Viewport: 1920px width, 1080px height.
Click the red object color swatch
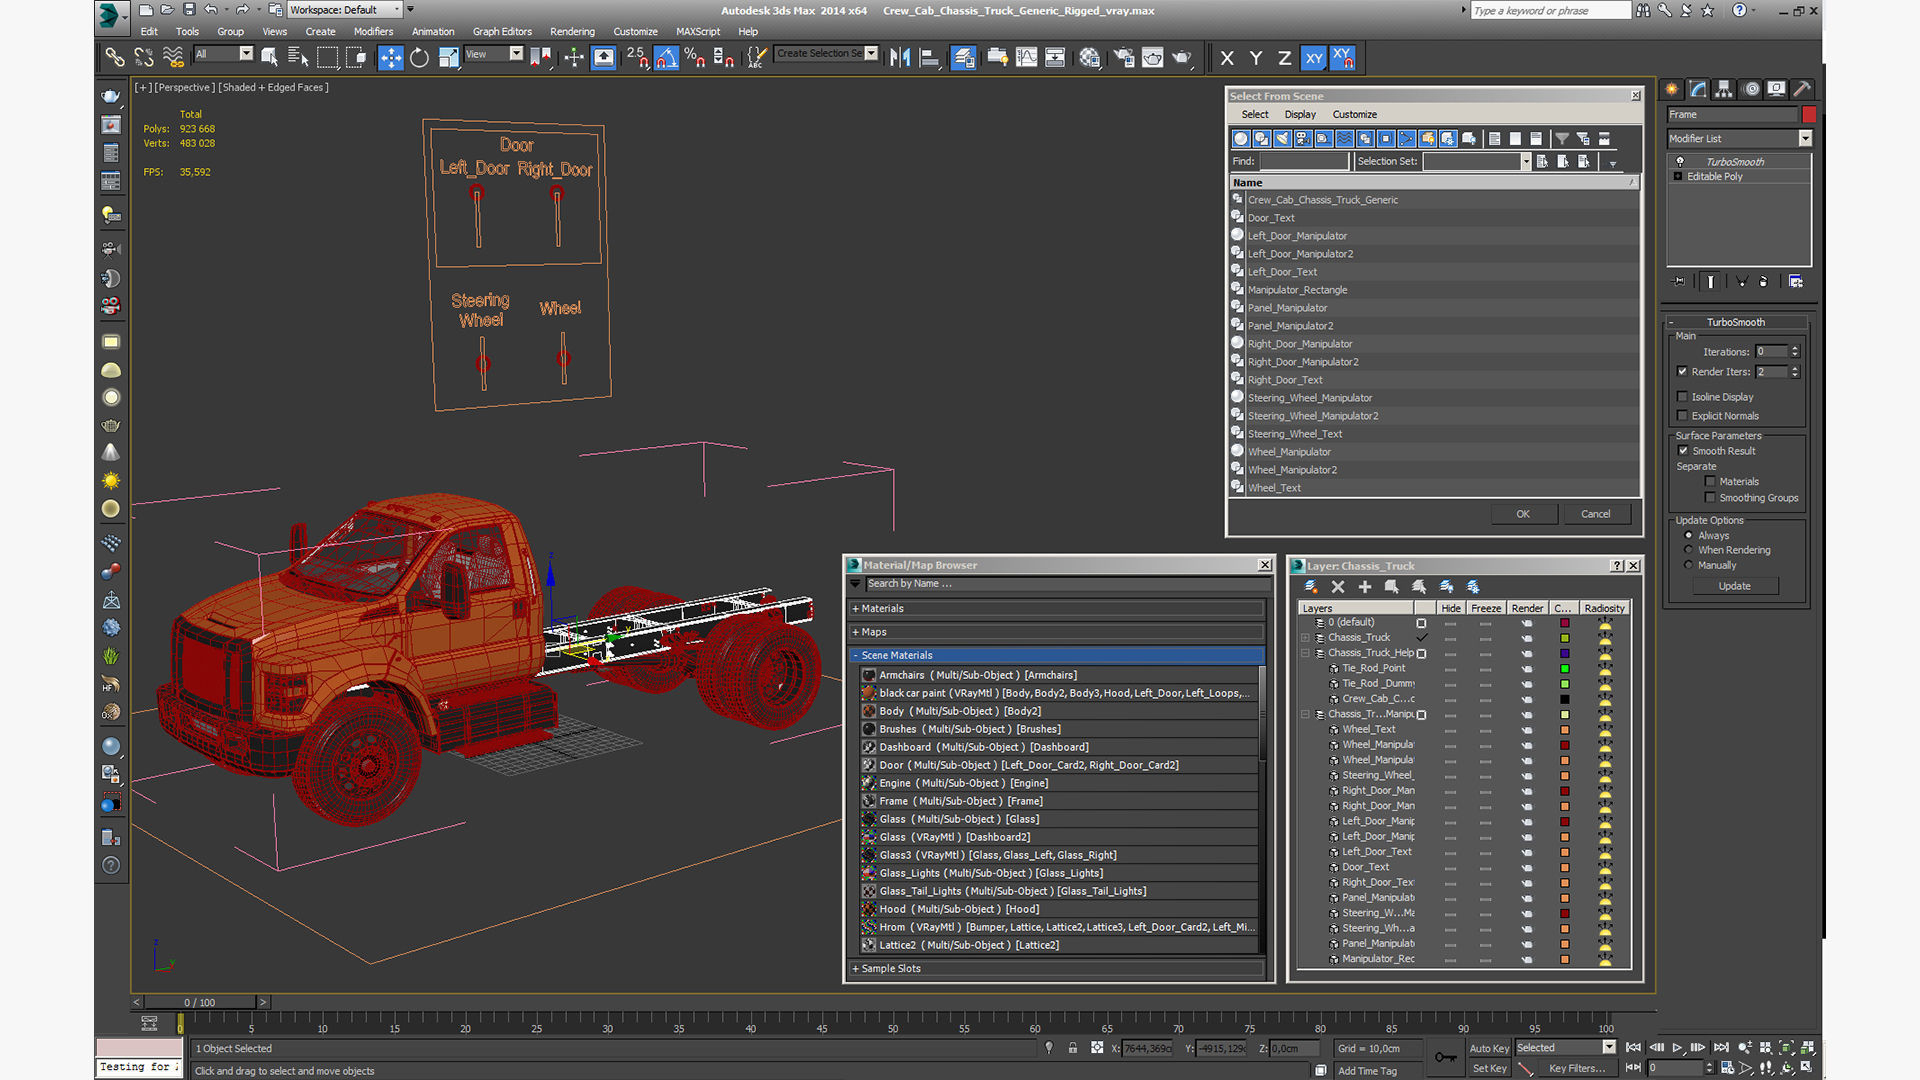1808,115
